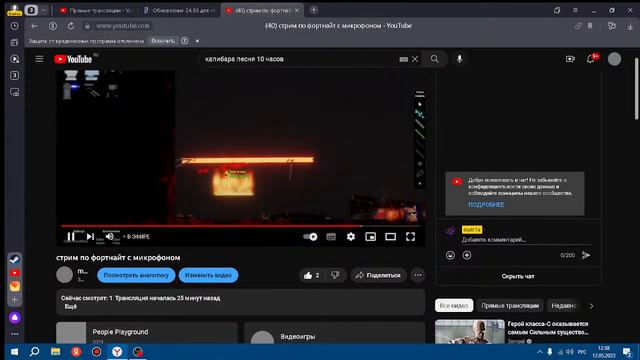This screenshot has height=360, width=640.
Task: Select the Все видео filter chip
Action: (x=454, y=306)
